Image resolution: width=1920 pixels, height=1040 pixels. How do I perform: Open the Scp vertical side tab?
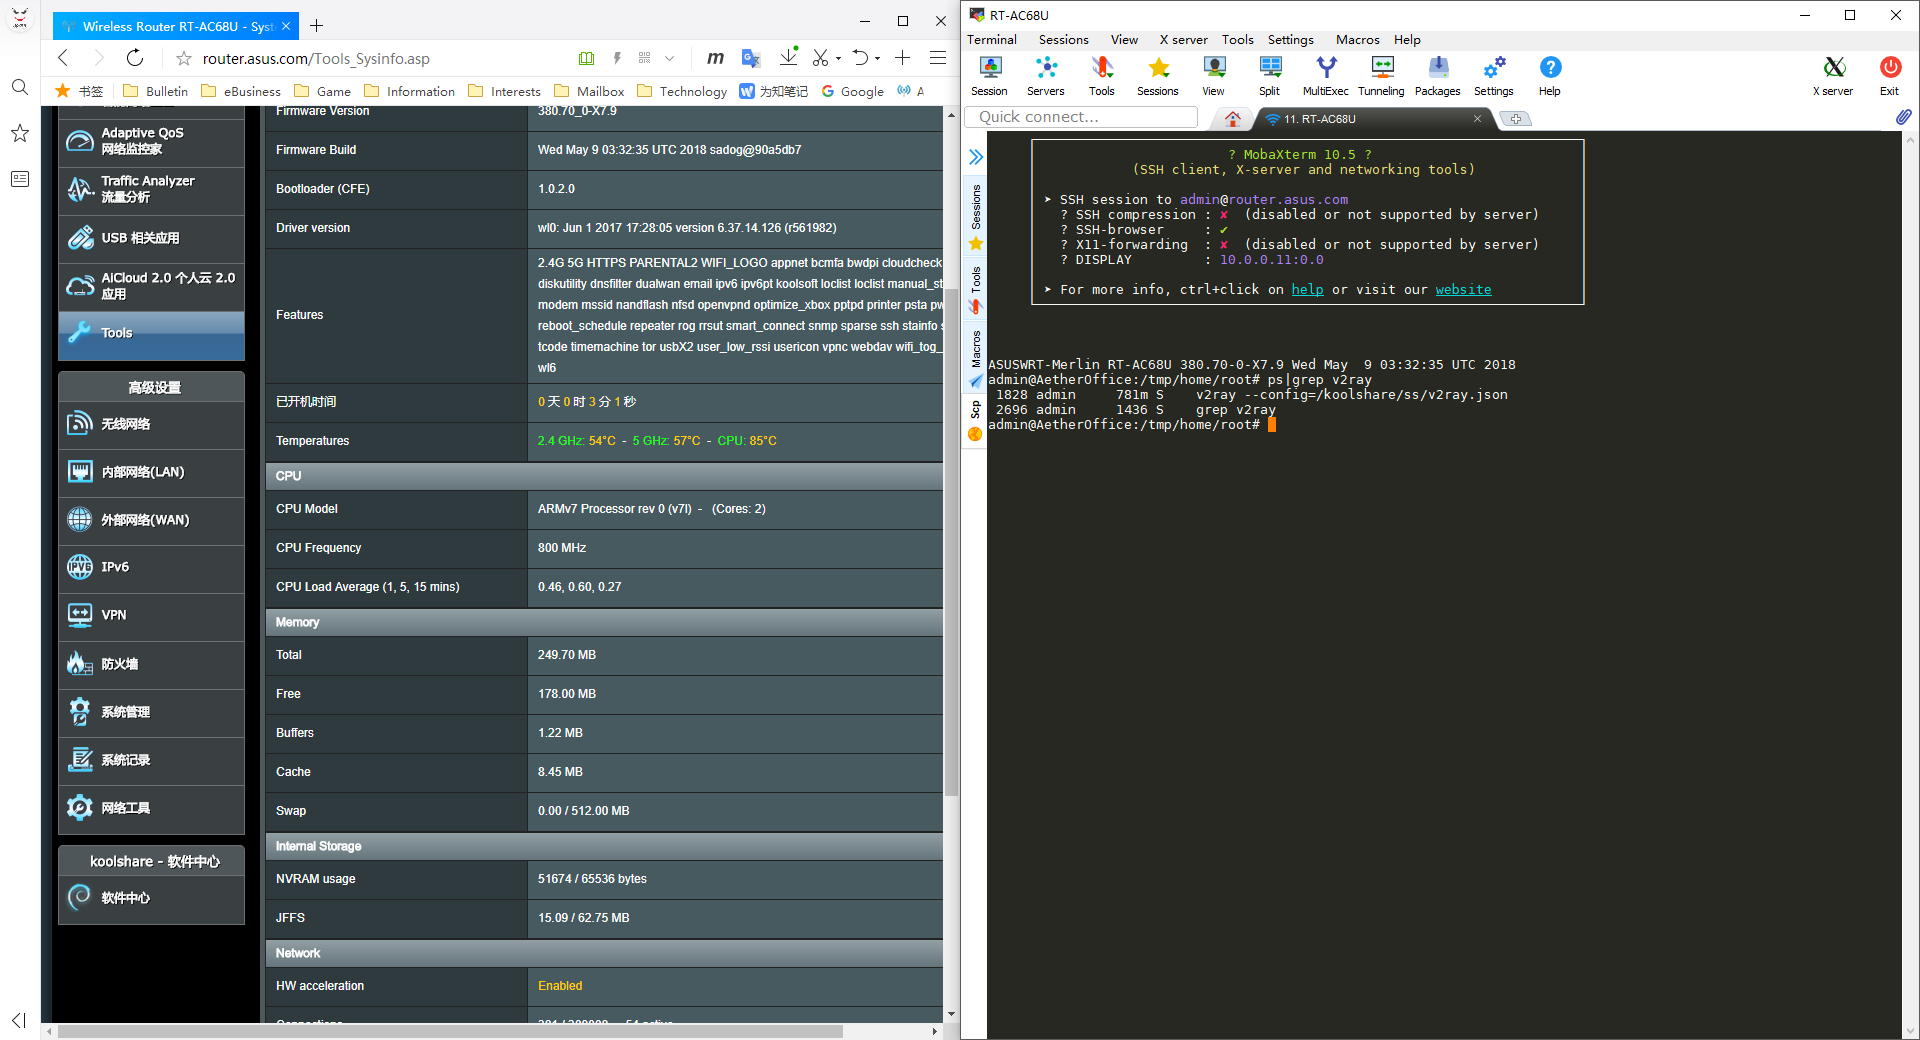(976, 420)
